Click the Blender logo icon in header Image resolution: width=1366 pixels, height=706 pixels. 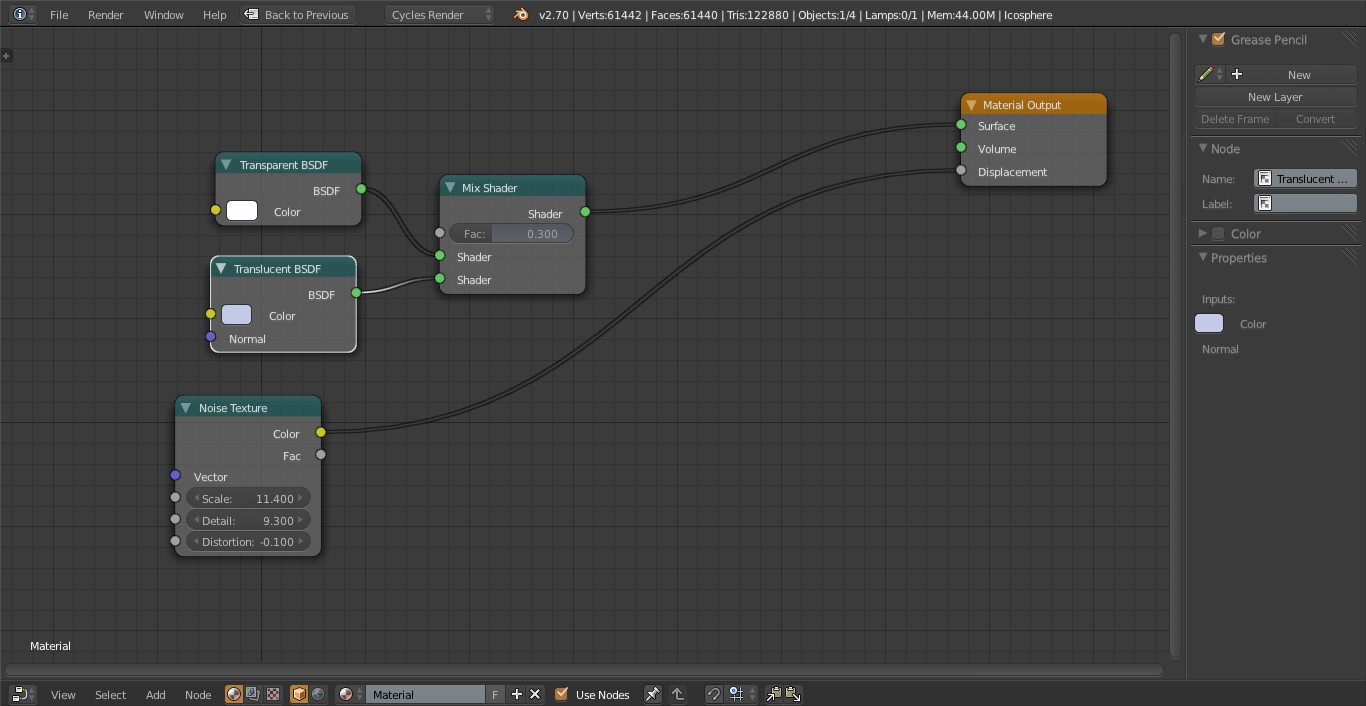click(520, 15)
